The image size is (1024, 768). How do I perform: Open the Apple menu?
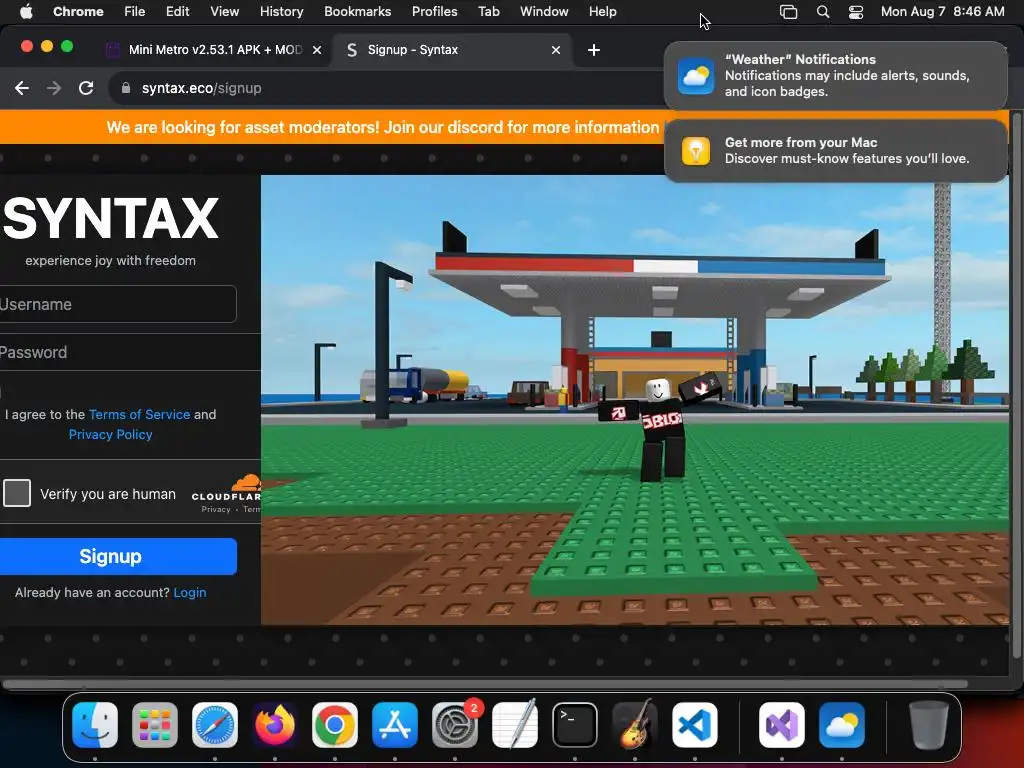point(26,12)
